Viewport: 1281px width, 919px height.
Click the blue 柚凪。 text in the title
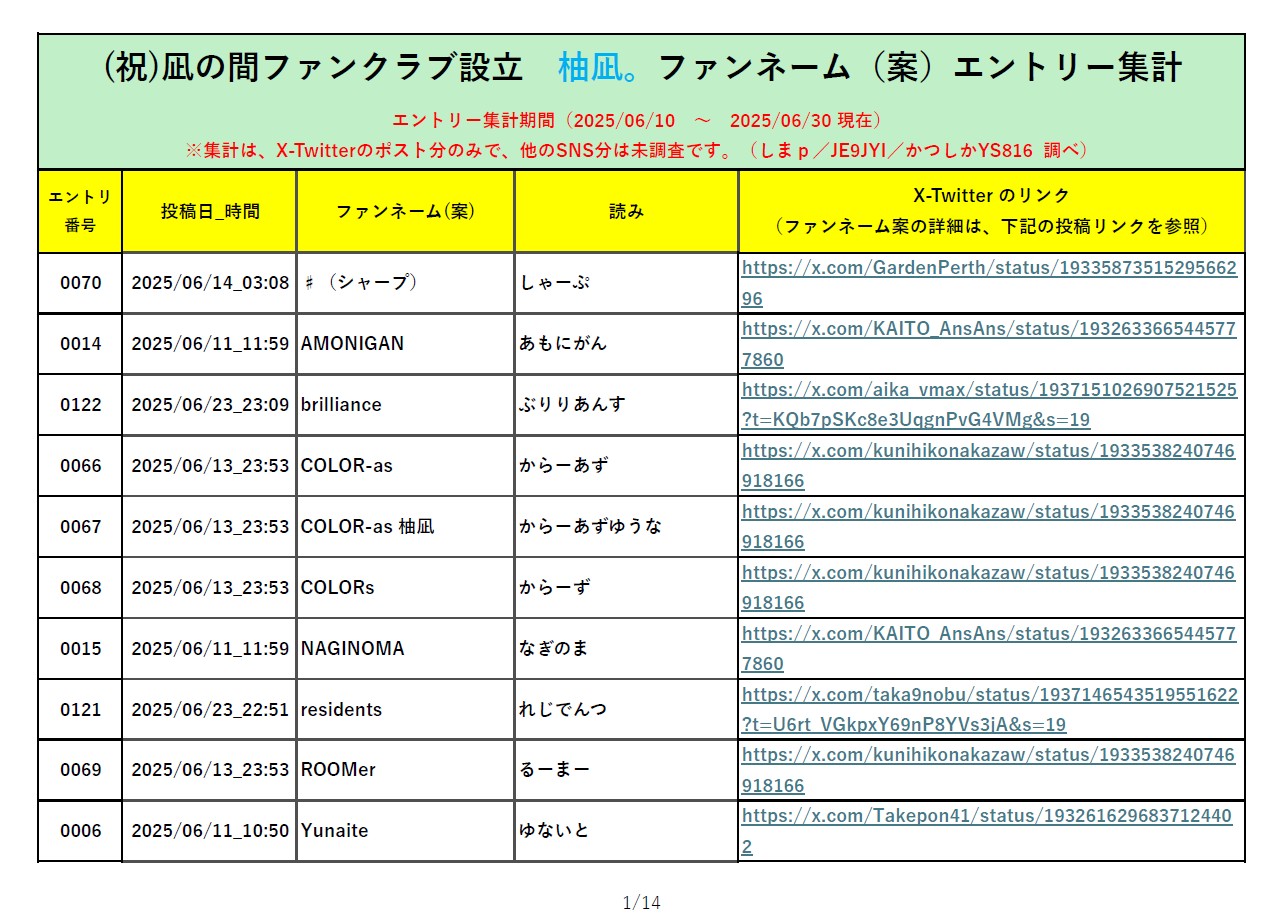[x=600, y=68]
